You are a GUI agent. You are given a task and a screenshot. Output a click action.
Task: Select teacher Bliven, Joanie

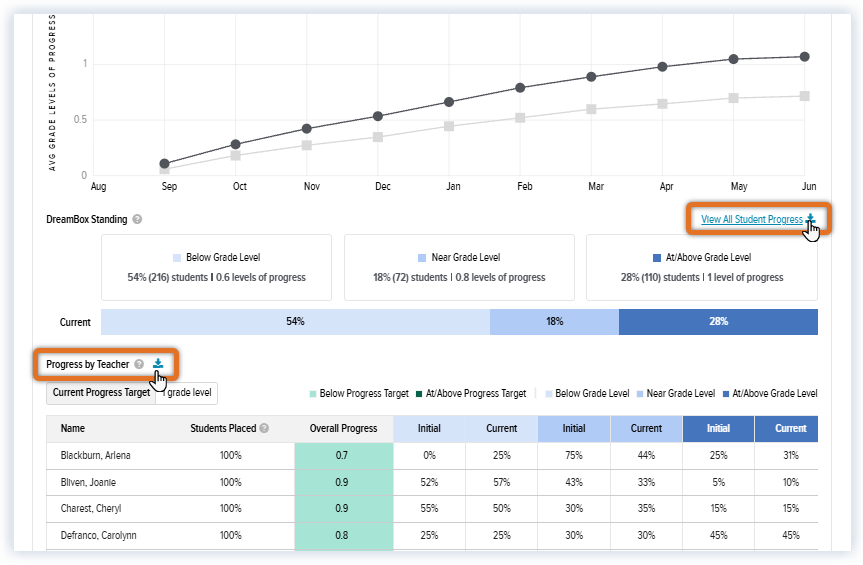(x=88, y=482)
